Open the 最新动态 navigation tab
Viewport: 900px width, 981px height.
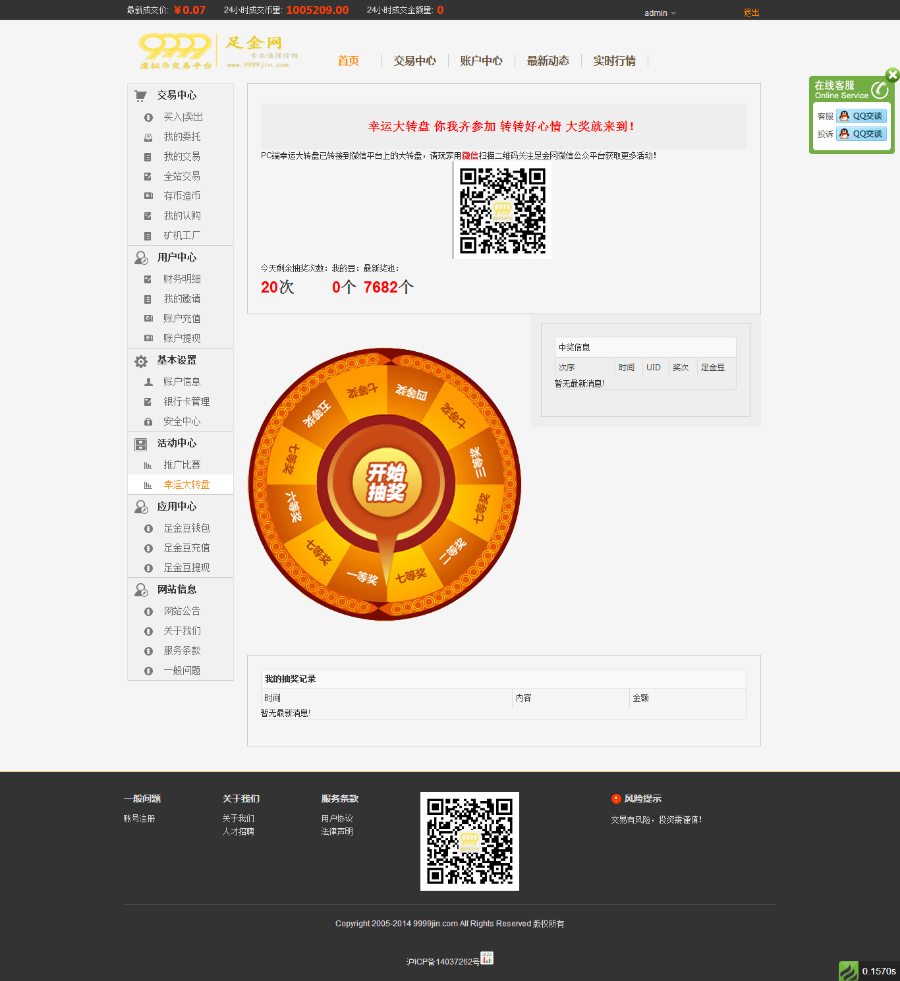pyautogui.click(x=548, y=61)
